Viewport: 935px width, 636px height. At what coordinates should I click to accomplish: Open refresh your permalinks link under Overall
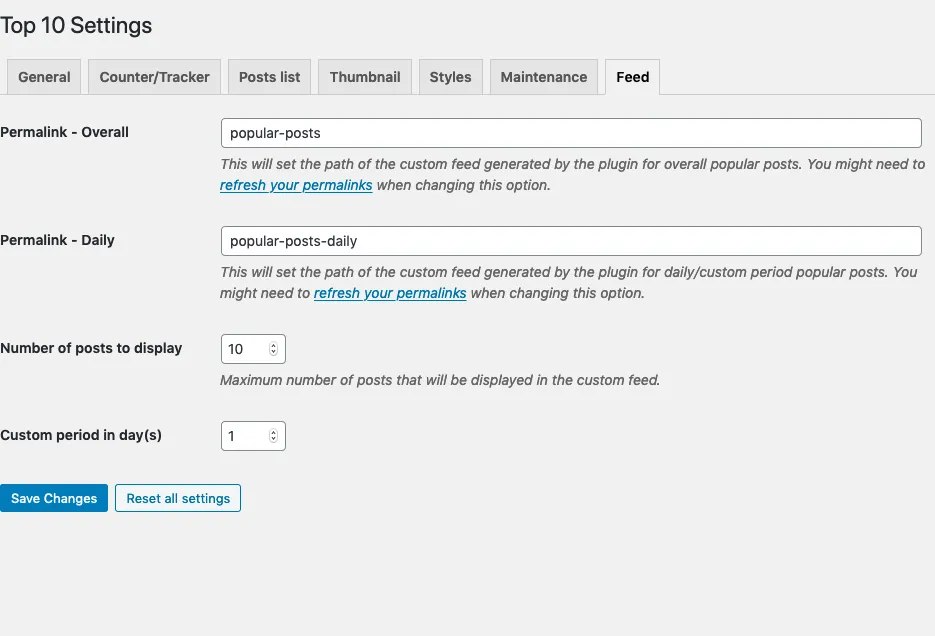point(296,186)
